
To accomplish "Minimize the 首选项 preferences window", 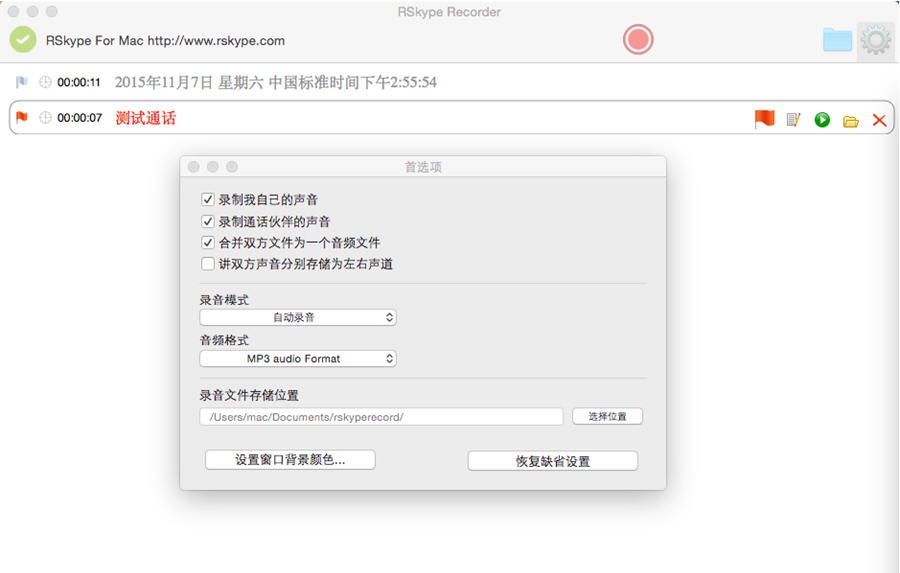I will pyautogui.click(x=212, y=167).
